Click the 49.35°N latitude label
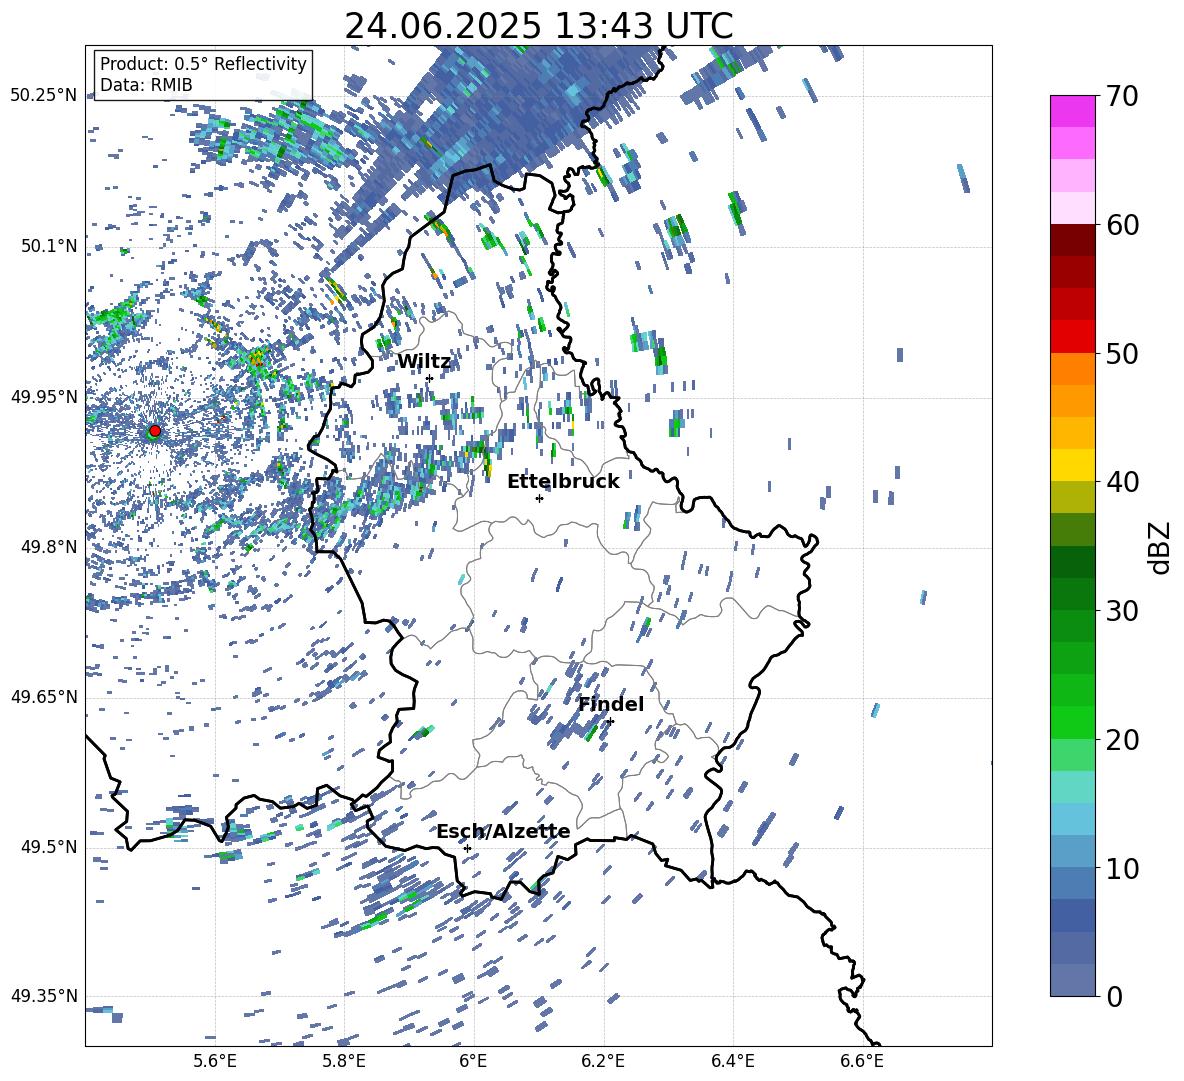The width and height of the screenshot is (1184, 1081). click(44, 996)
